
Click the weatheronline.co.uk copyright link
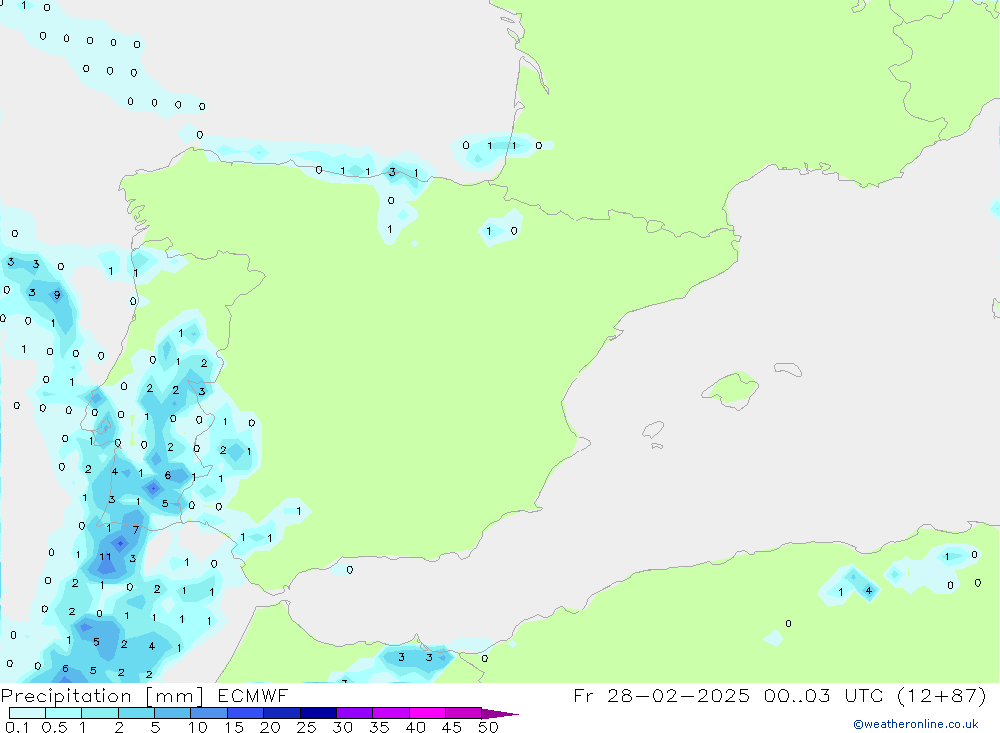(915, 724)
